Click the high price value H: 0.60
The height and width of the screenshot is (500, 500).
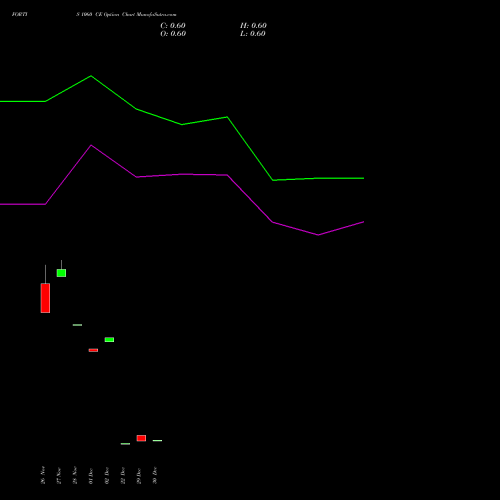pyautogui.click(x=253, y=26)
